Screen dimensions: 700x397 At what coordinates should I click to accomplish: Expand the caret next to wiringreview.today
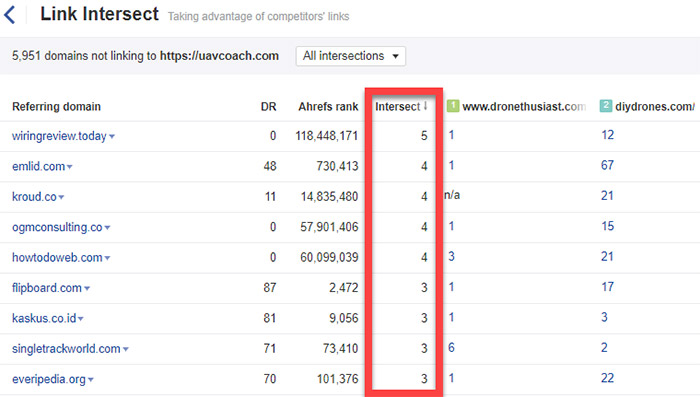(x=112, y=137)
